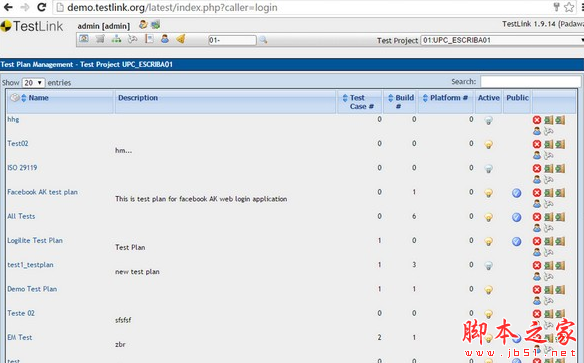Toggle active bulb for Demo Test Plan
The image size is (584, 363).
[x=488, y=290]
